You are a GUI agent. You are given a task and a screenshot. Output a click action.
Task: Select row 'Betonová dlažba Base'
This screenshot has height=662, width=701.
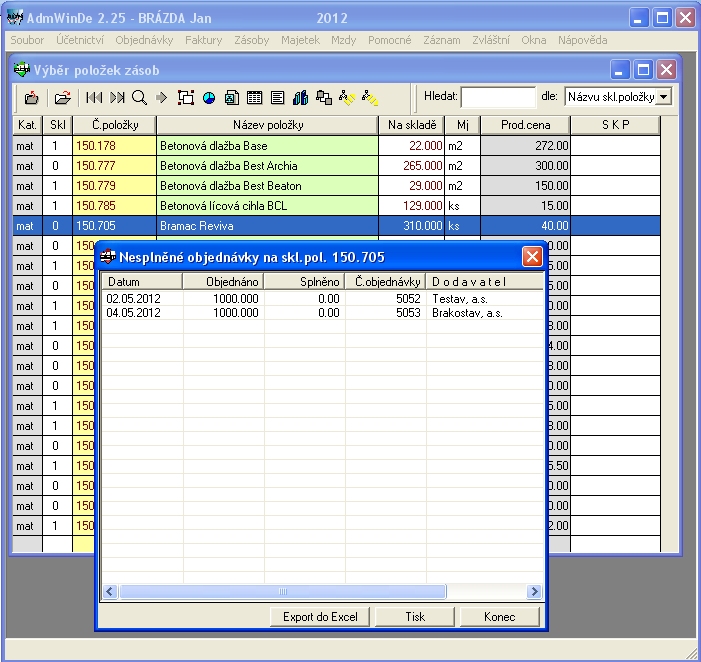point(337,146)
